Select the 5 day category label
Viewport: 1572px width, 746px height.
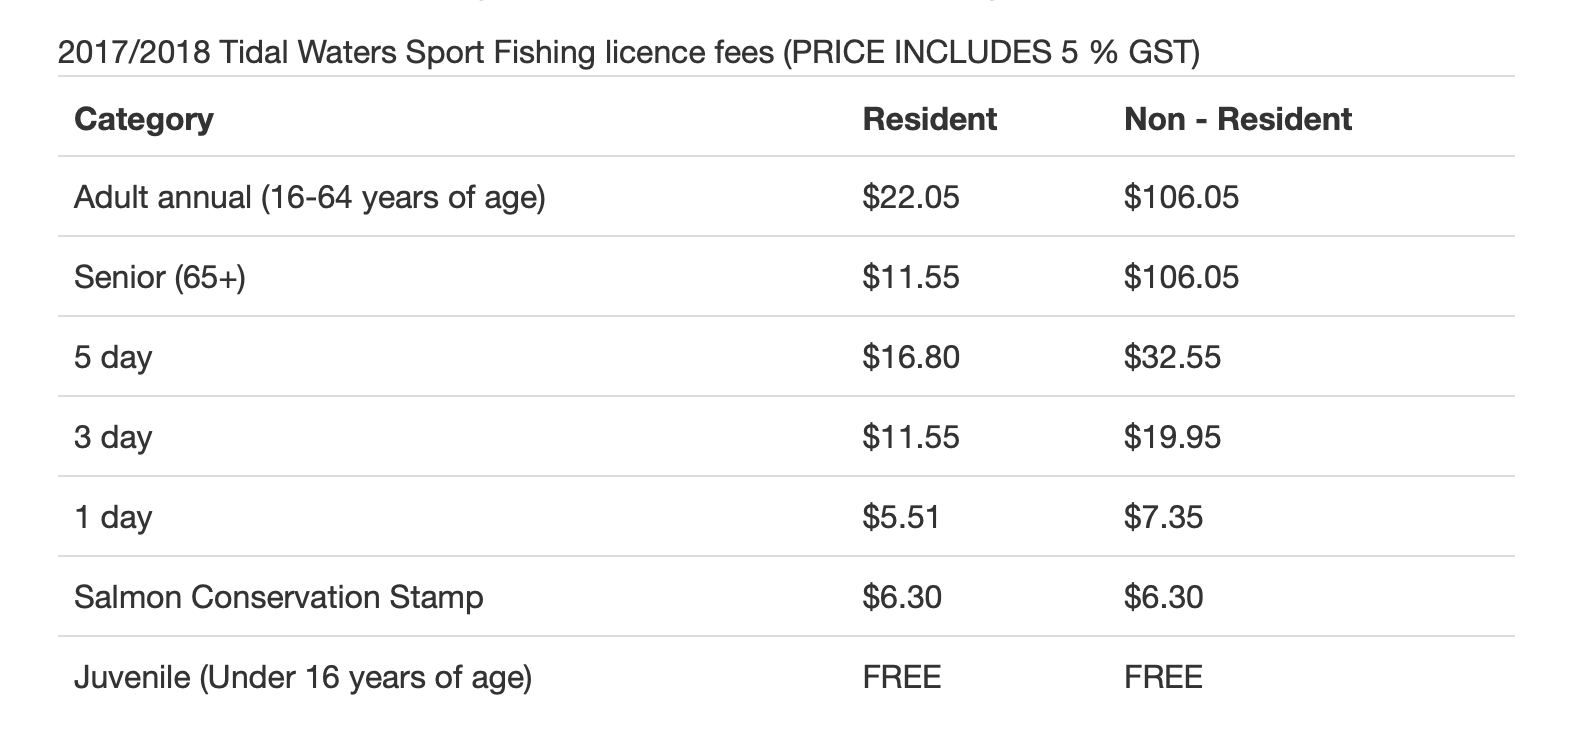112,357
